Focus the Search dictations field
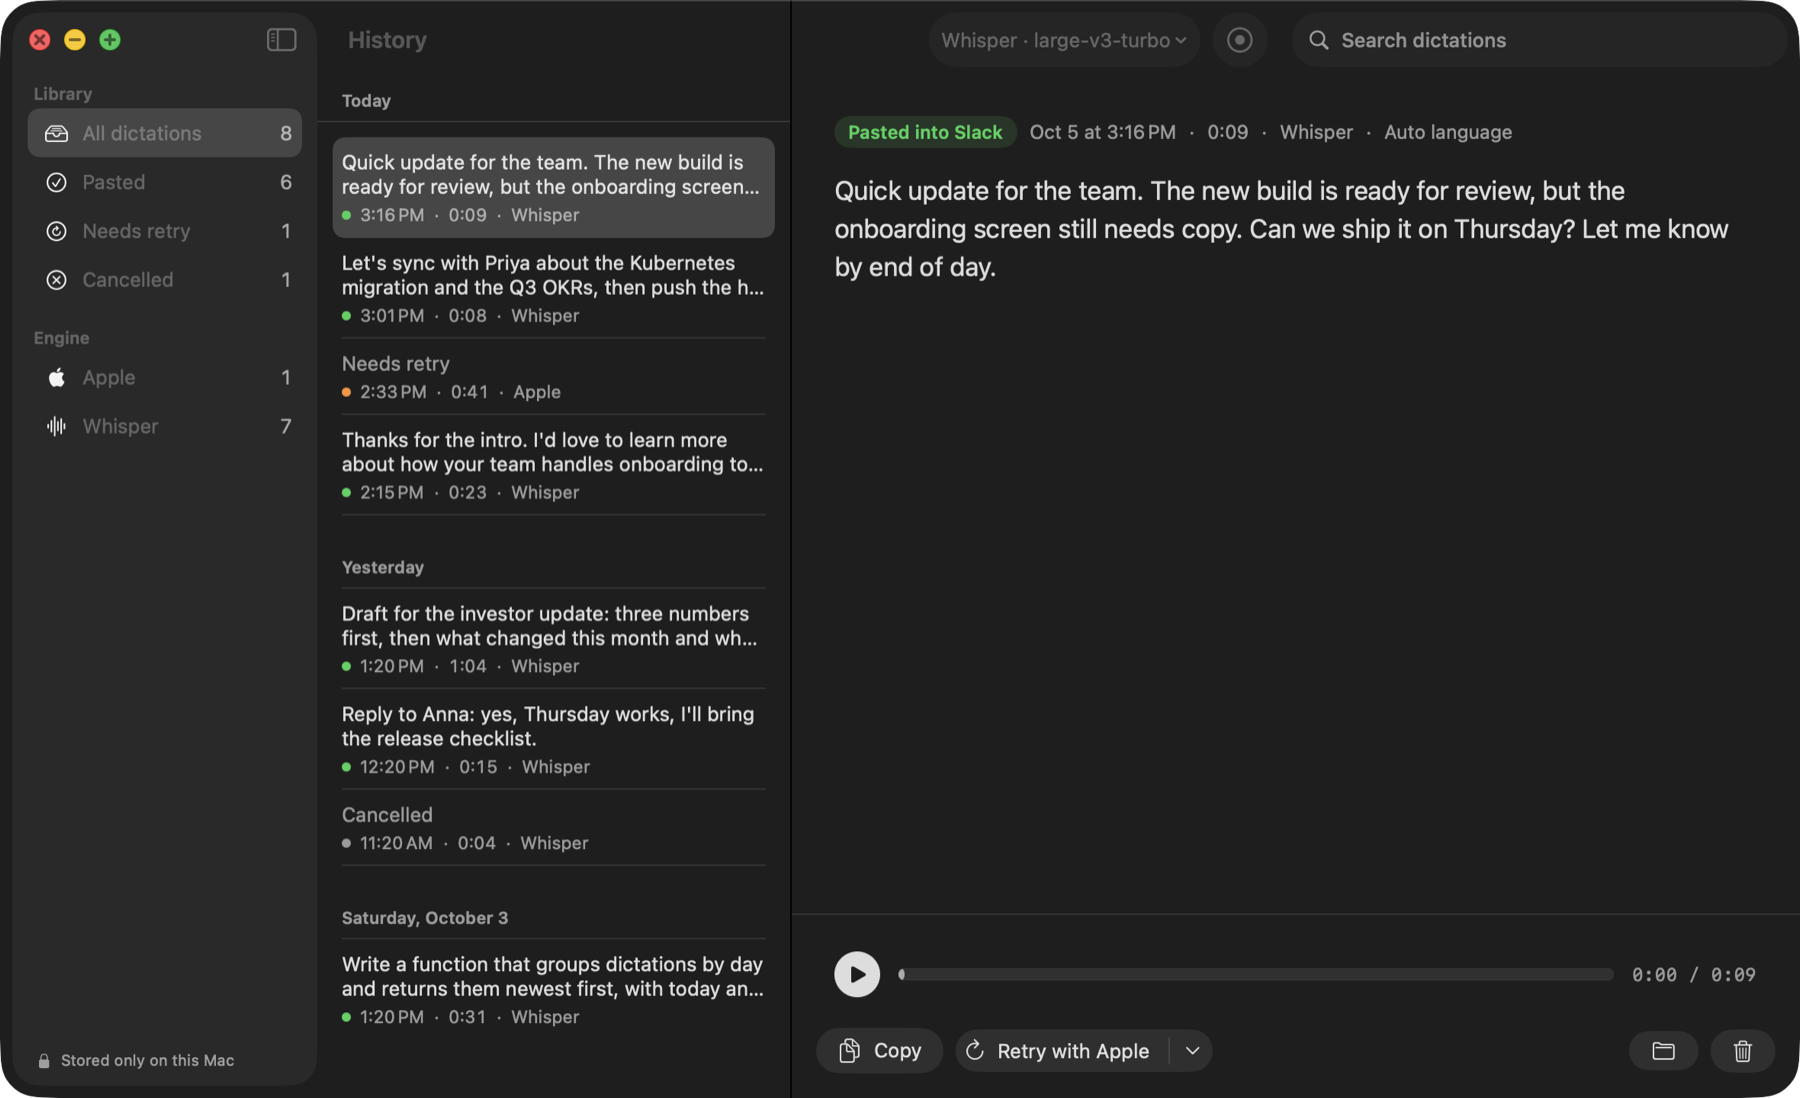This screenshot has height=1098, width=1800. click(1539, 40)
